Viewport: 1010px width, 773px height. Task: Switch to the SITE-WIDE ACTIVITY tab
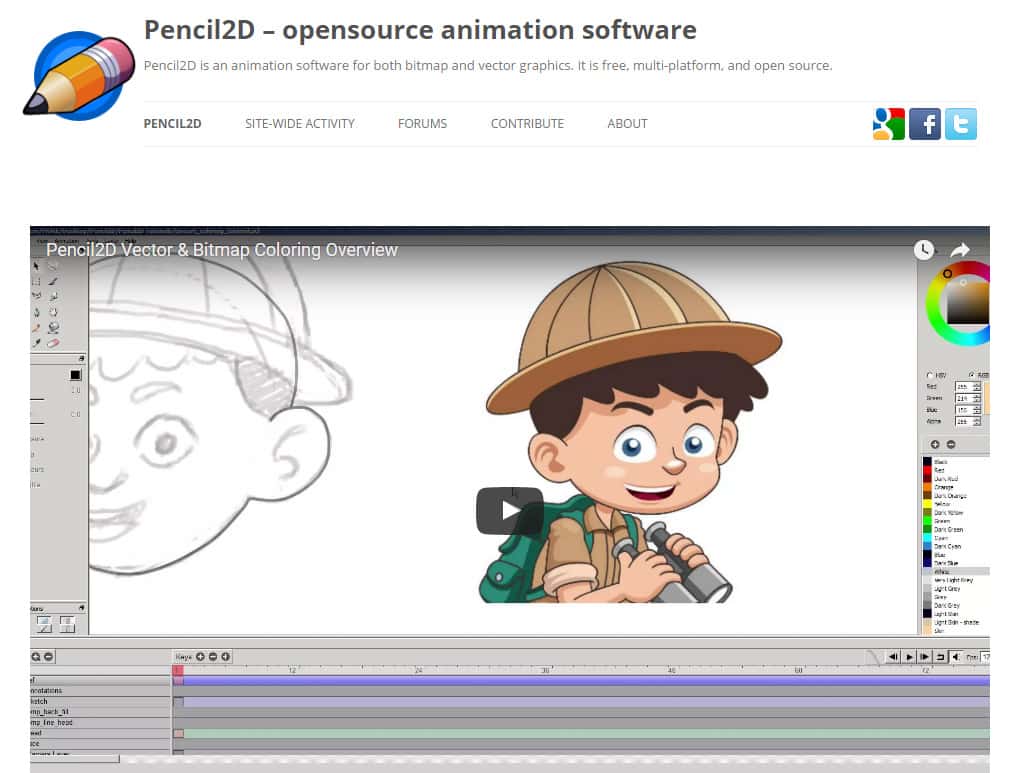(300, 124)
